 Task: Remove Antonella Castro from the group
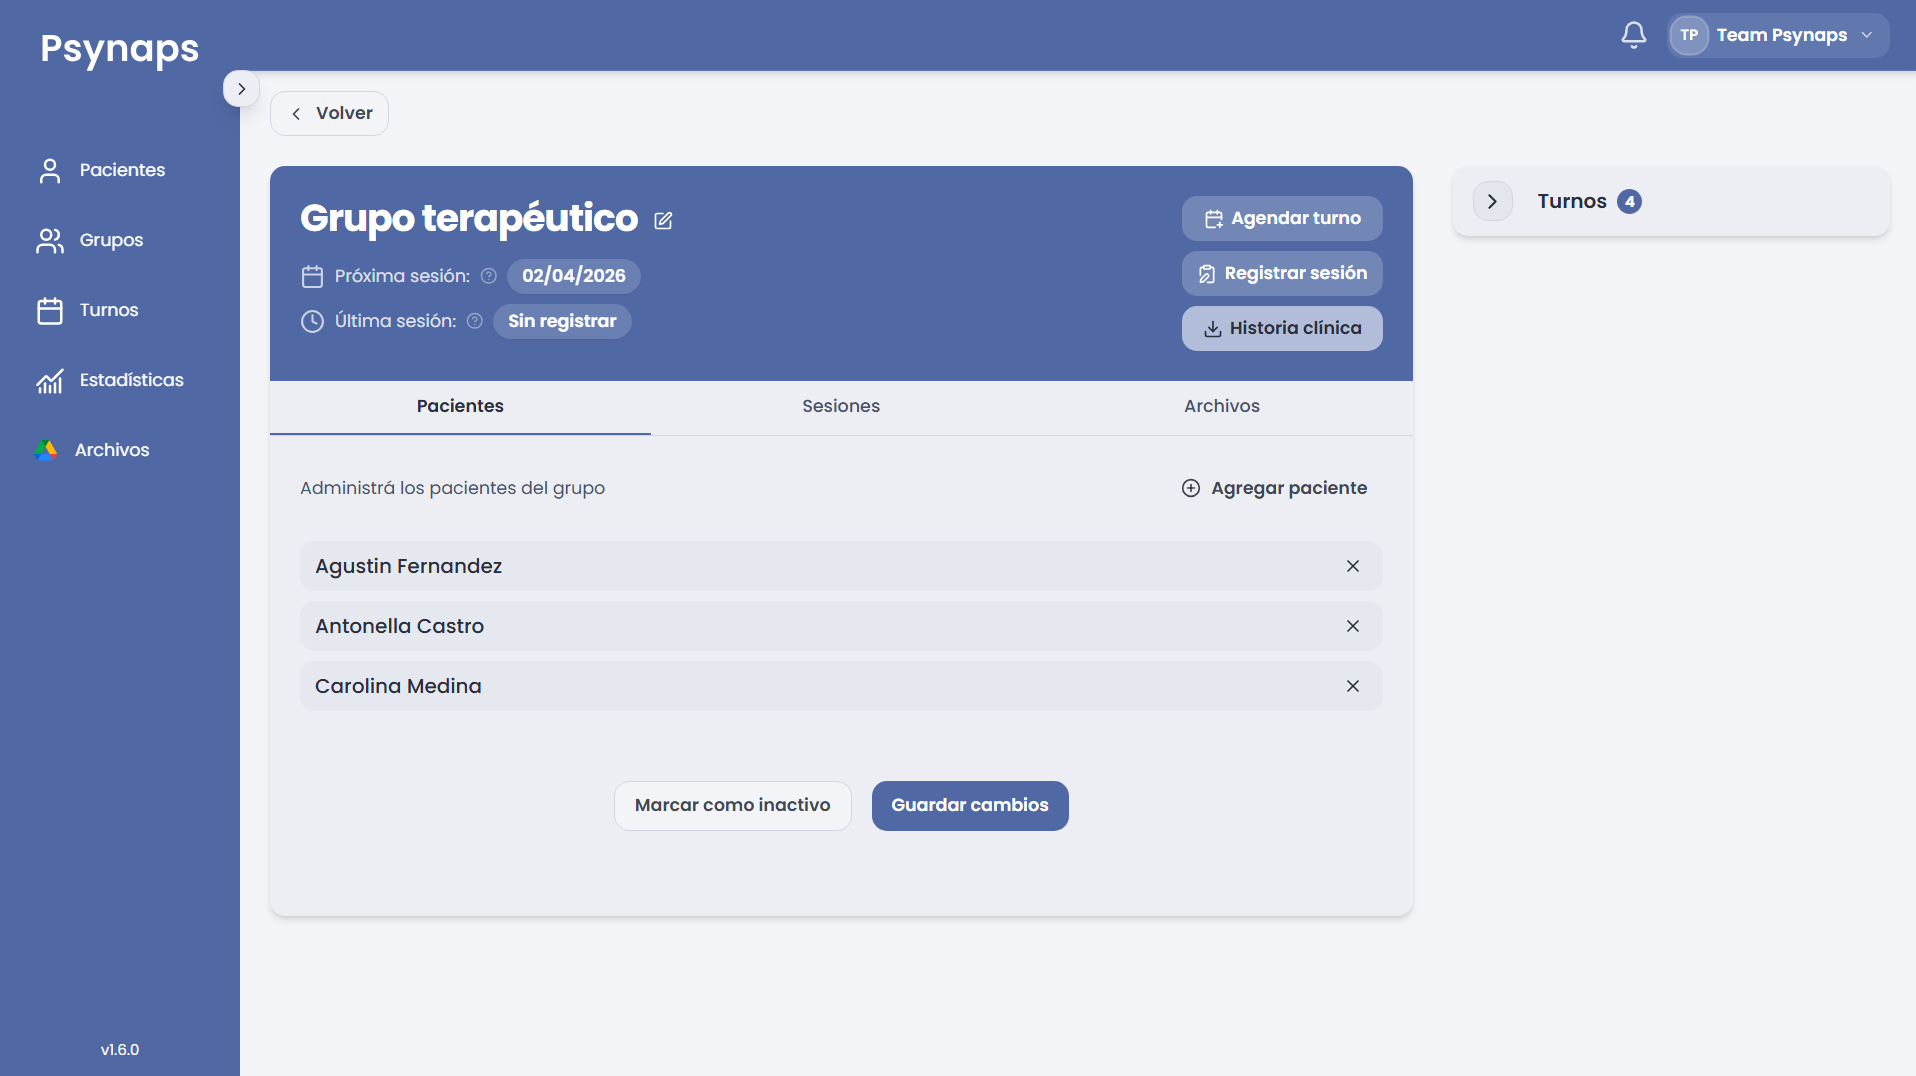pyautogui.click(x=1353, y=626)
